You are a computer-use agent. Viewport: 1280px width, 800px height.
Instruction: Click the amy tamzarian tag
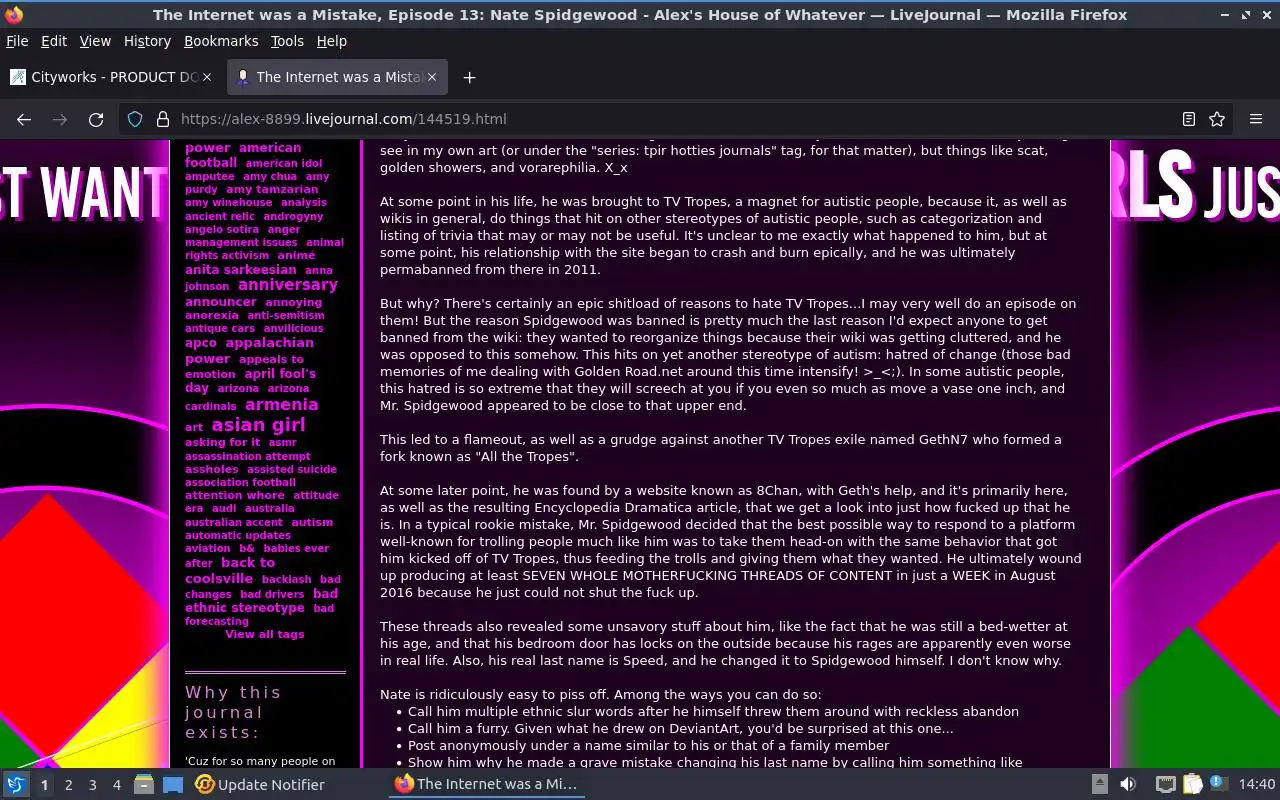(x=272, y=189)
